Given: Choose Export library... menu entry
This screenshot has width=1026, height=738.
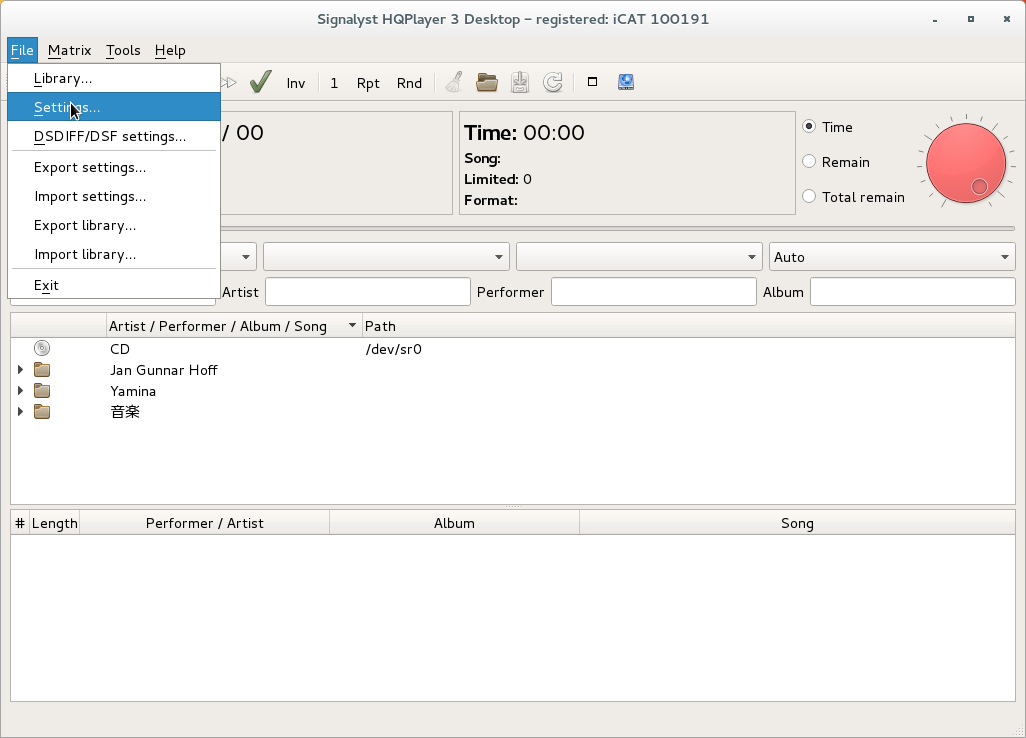Looking at the screenshot, I should tap(114, 225).
